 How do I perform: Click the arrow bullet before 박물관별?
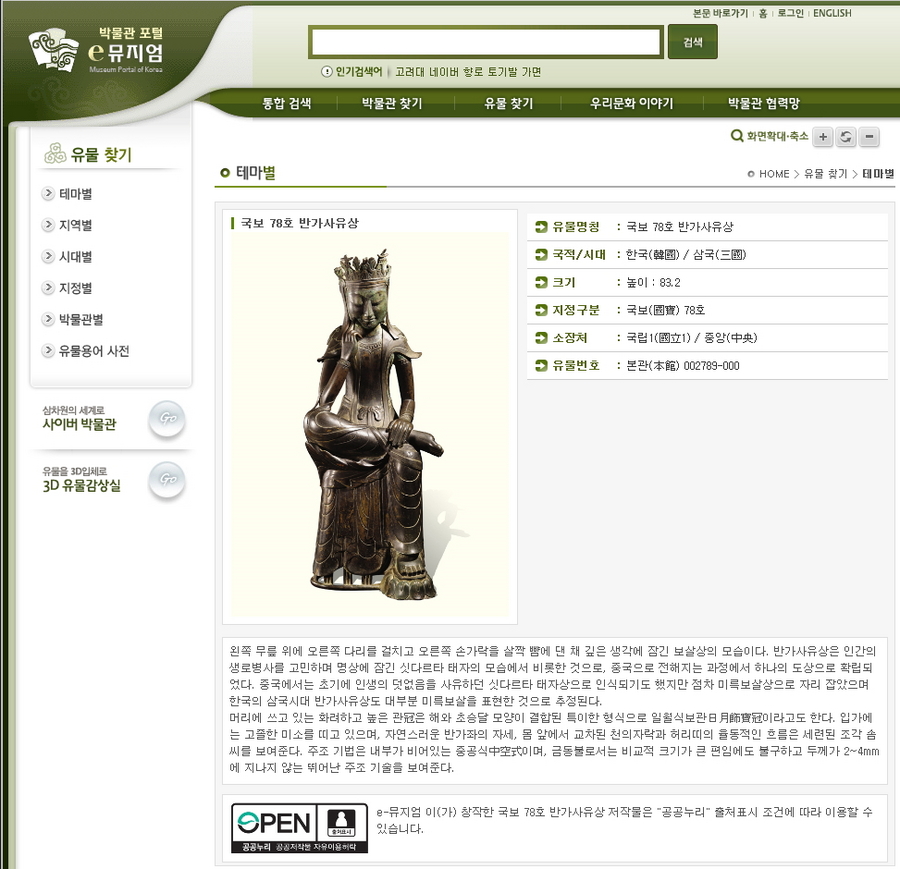point(48,319)
